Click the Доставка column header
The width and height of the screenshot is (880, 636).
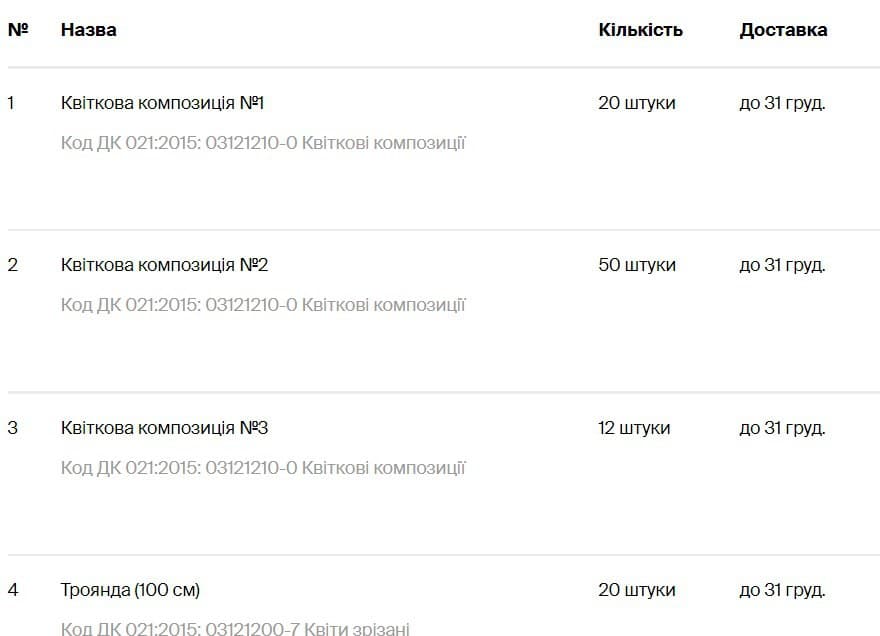783,30
